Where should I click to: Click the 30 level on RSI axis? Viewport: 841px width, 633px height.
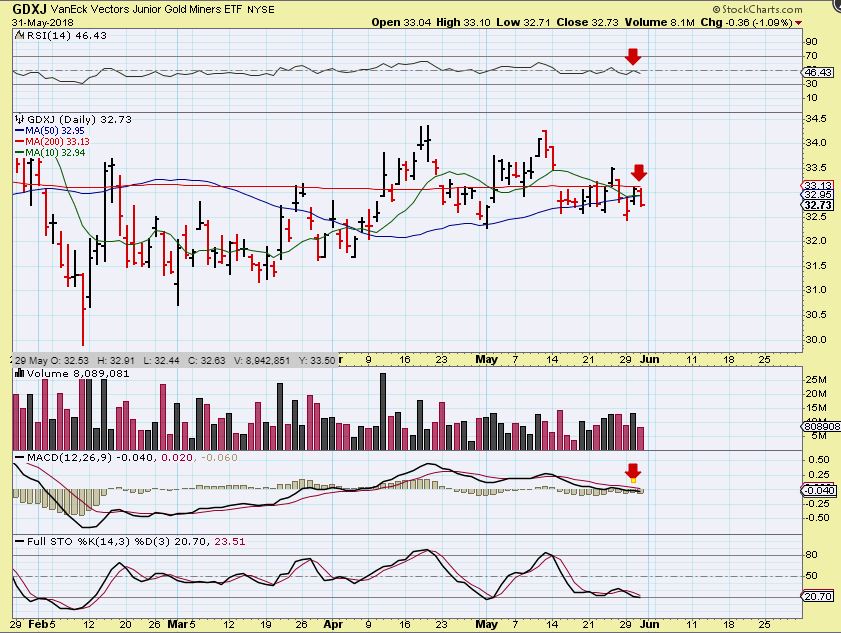pyautogui.click(x=811, y=84)
